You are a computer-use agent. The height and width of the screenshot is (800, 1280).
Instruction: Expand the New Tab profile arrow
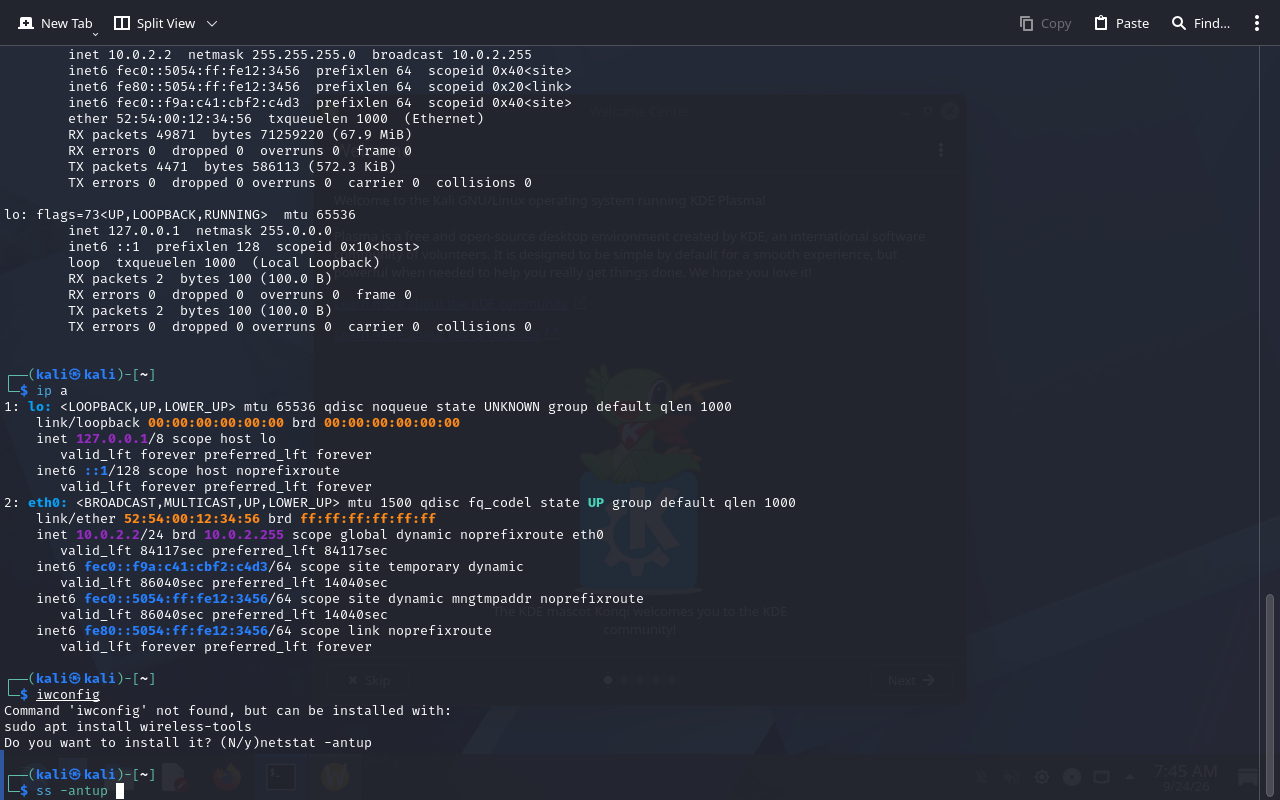coord(95,33)
